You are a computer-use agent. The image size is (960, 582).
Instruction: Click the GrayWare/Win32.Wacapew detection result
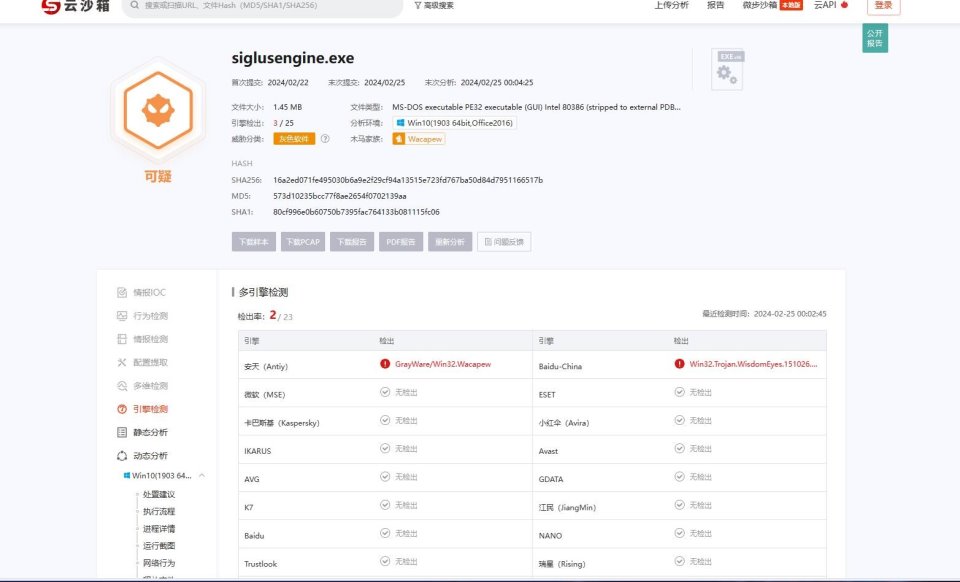(x=443, y=364)
